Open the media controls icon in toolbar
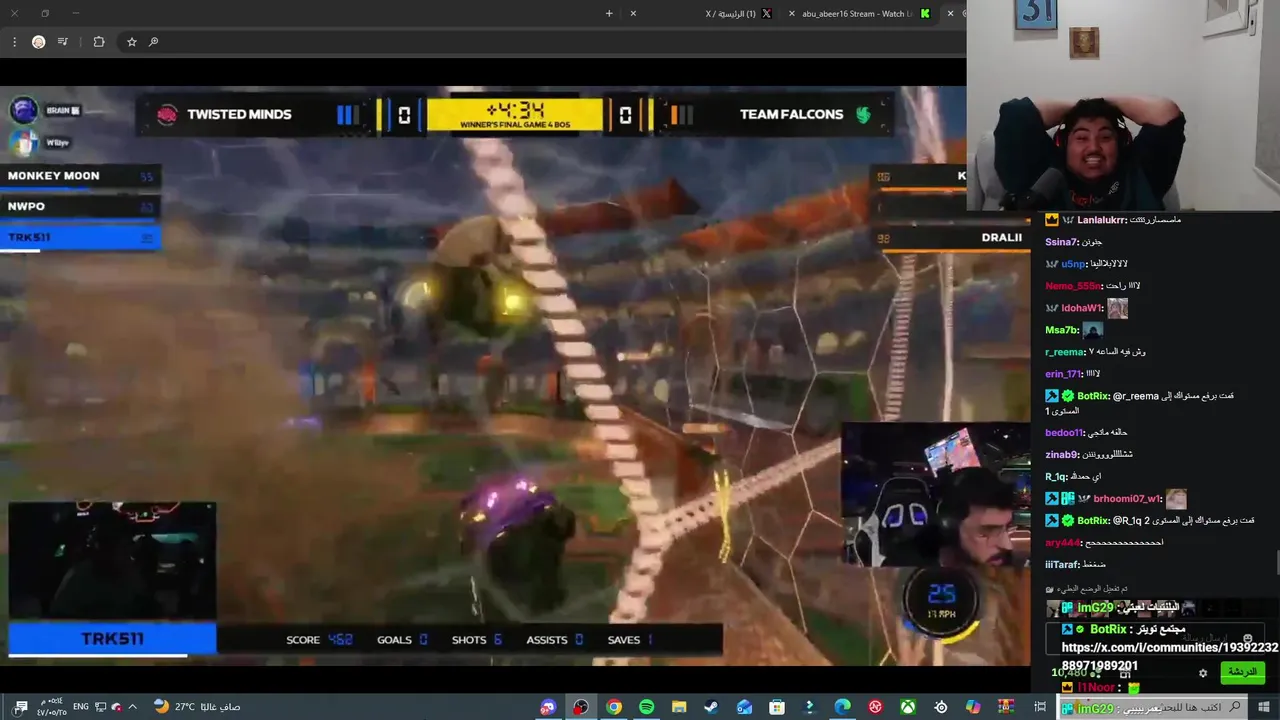Viewport: 1280px width, 720px height. click(63, 42)
